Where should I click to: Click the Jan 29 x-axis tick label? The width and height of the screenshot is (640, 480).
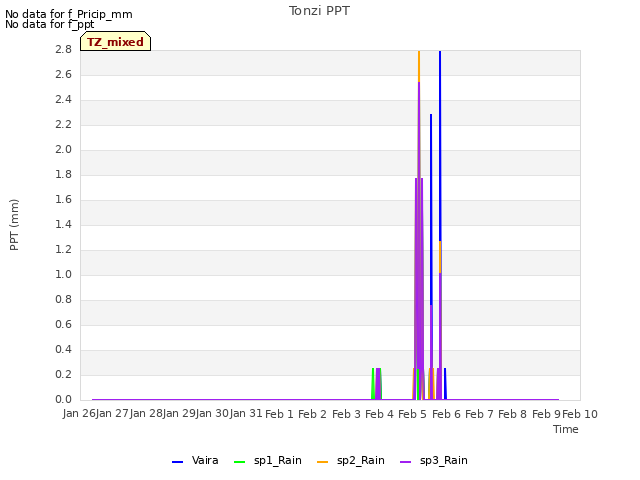click(x=179, y=413)
